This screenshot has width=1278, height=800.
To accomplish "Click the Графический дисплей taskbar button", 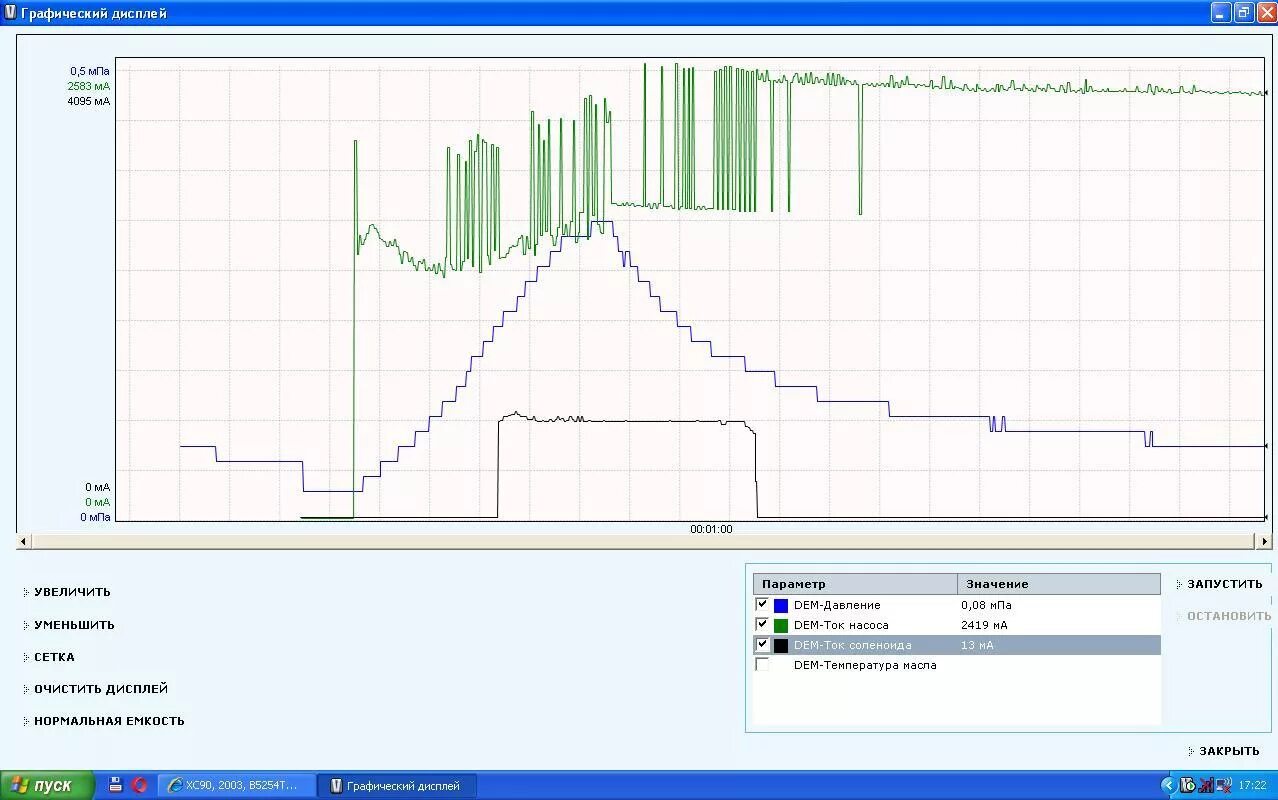I will (x=396, y=786).
